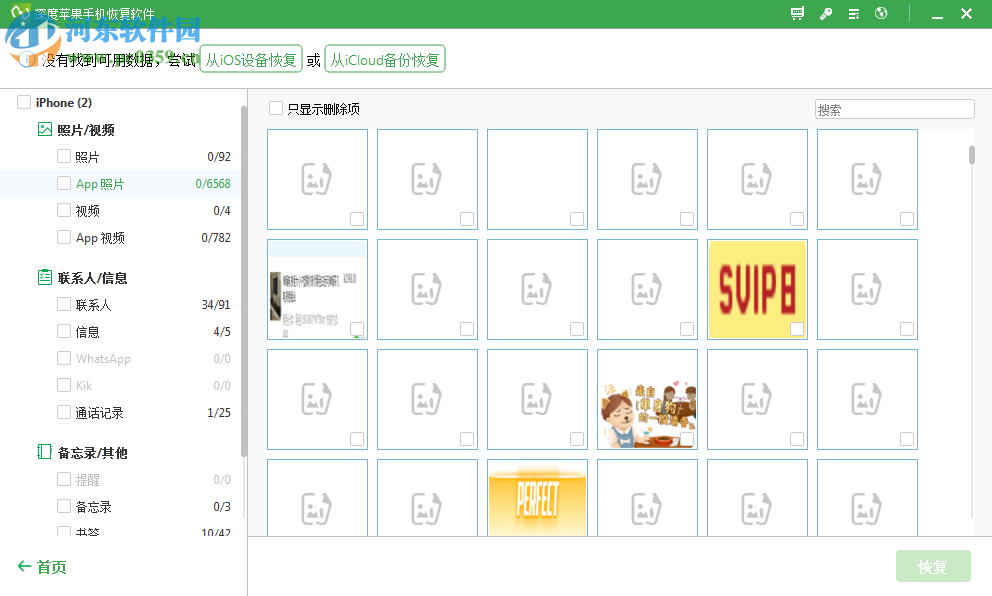Click the Photos/Videos category icon
Image resolution: width=992 pixels, height=596 pixels.
(44, 130)
